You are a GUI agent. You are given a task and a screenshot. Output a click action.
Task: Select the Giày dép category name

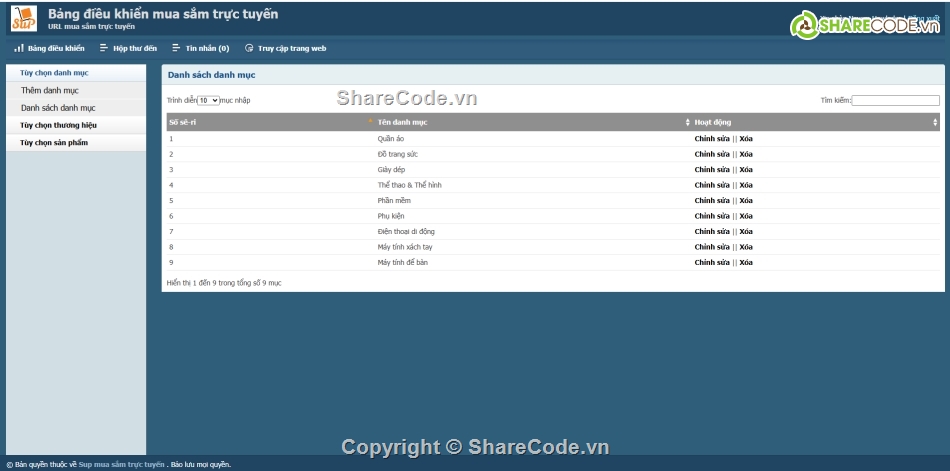[x=391, y=170]
